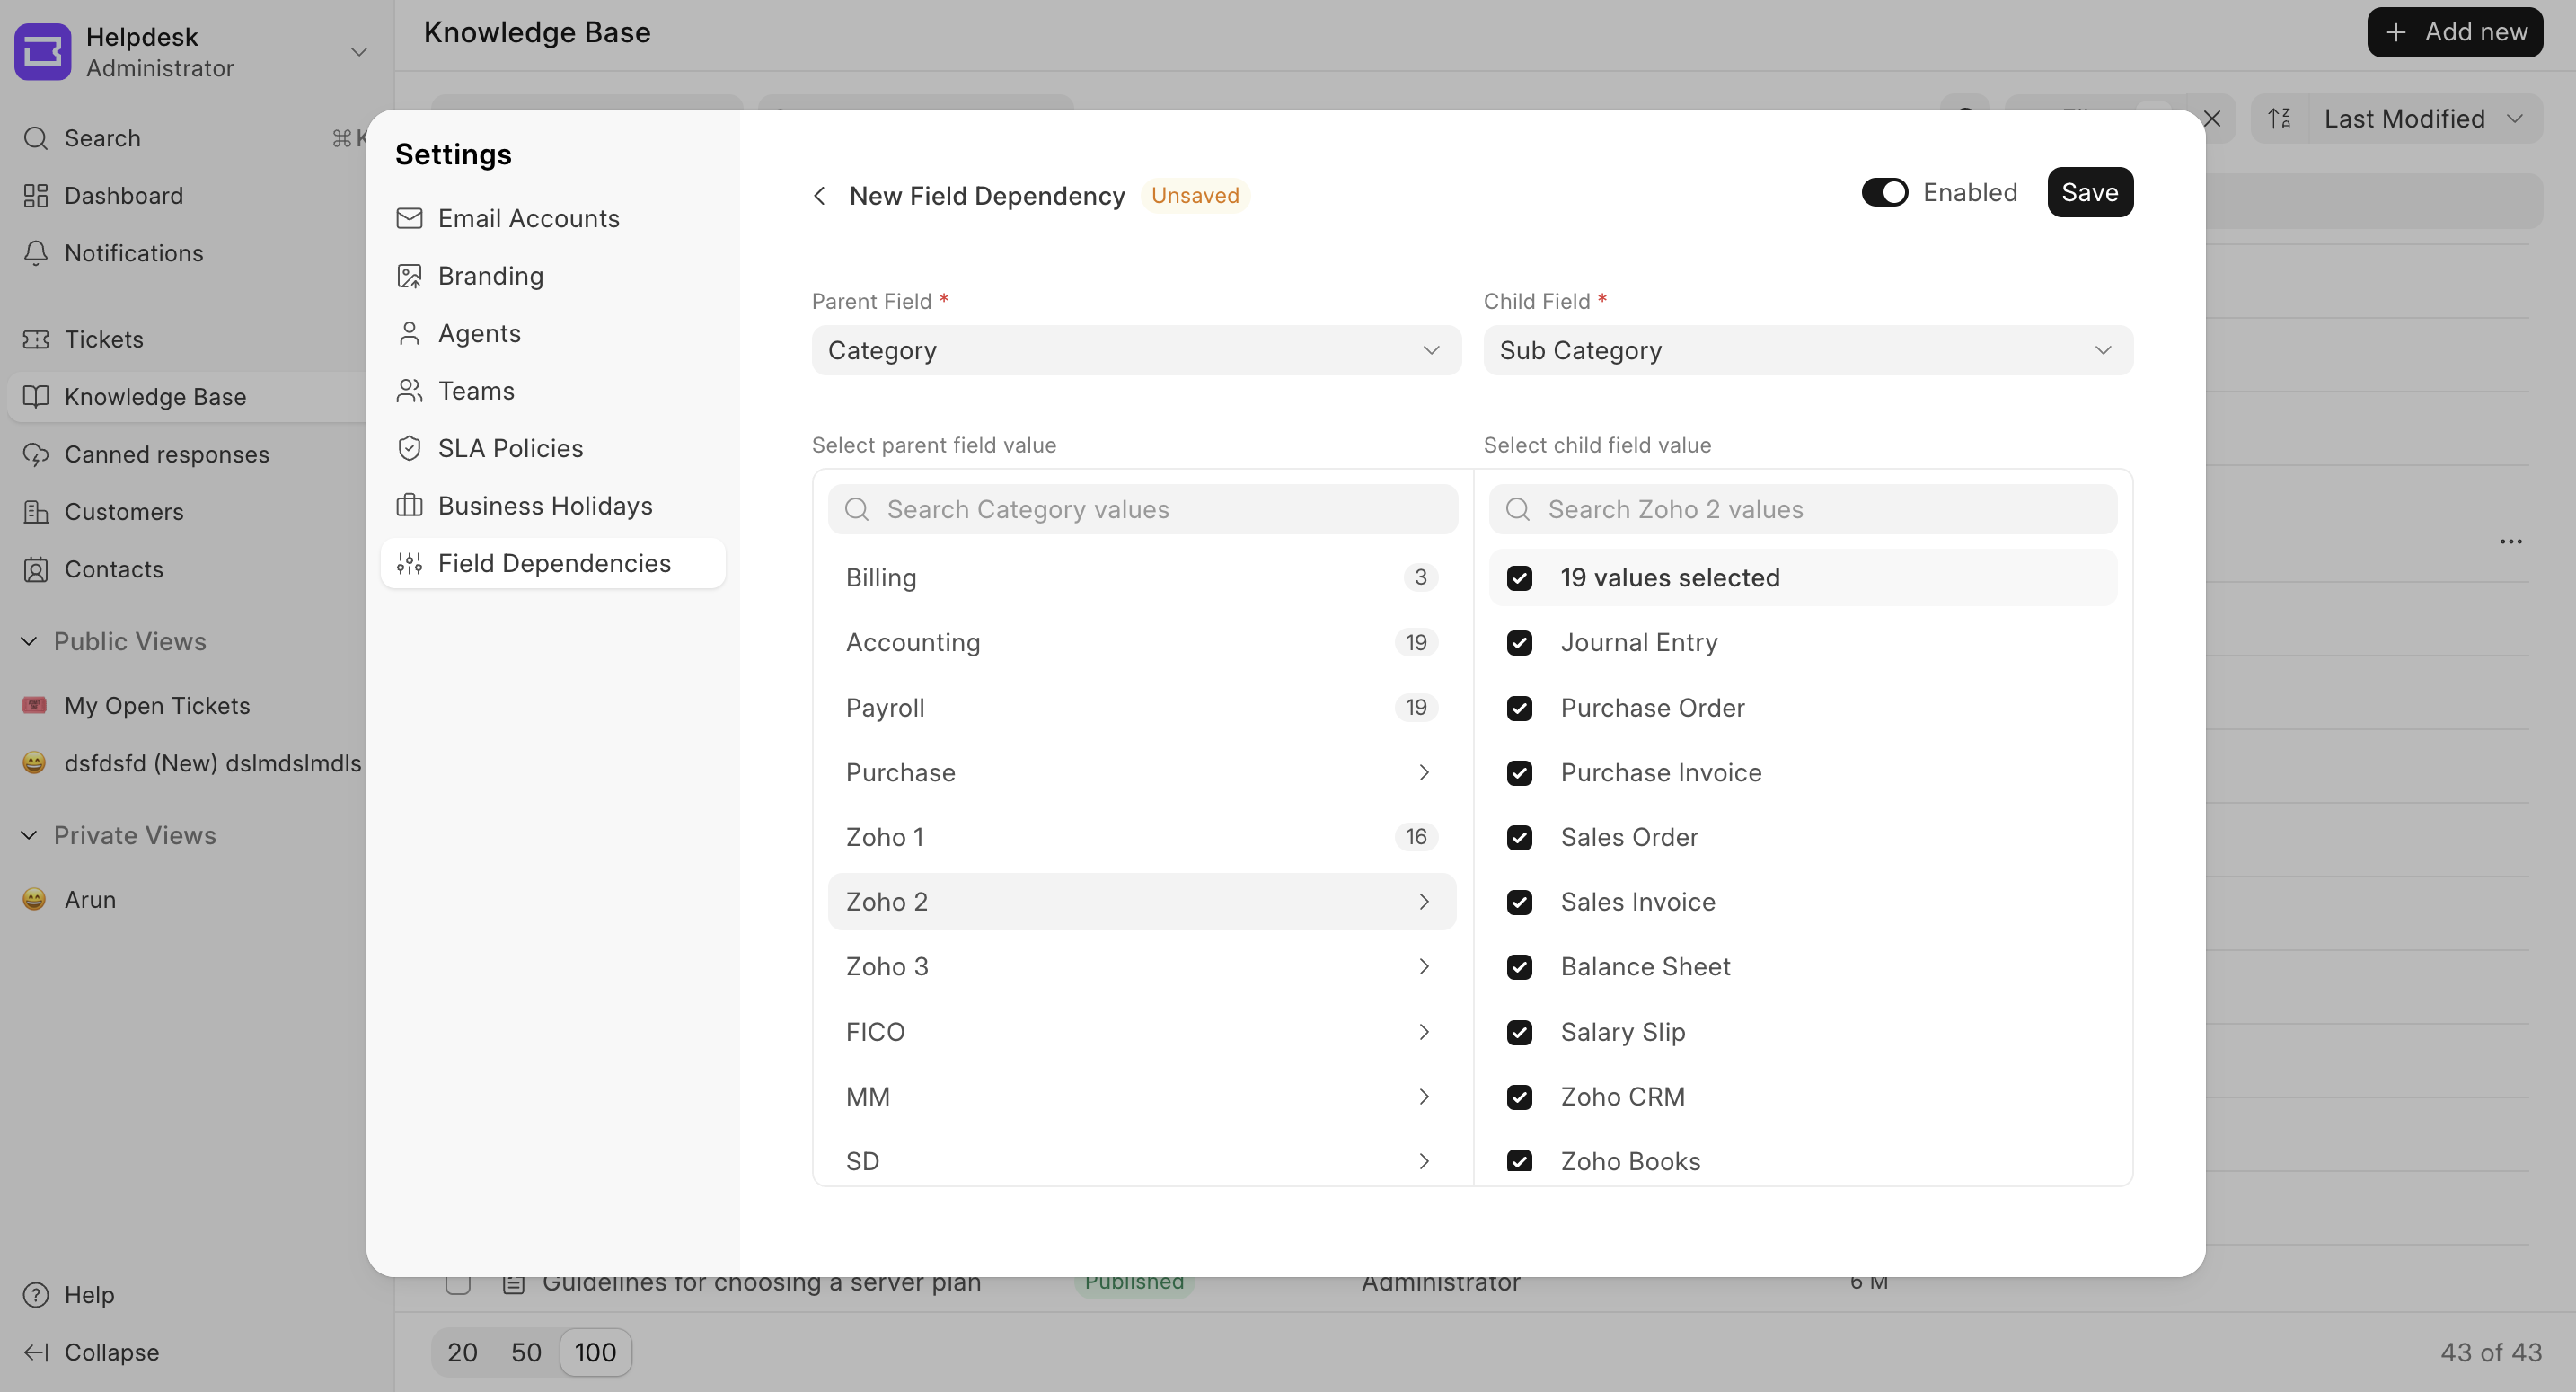Deselect all via 19 values selected checkbox
2576x1392 pixels.
(1519, 578)
